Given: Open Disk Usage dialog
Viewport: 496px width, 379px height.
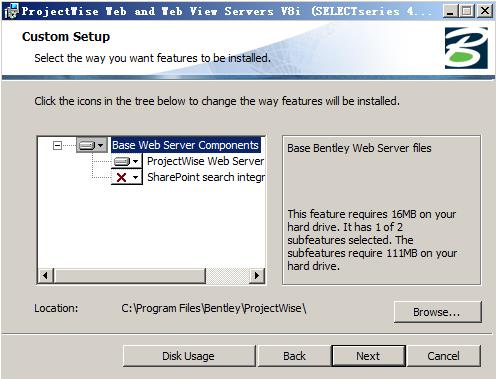Looking at the screenshot, I should click(x=189, y=356).
